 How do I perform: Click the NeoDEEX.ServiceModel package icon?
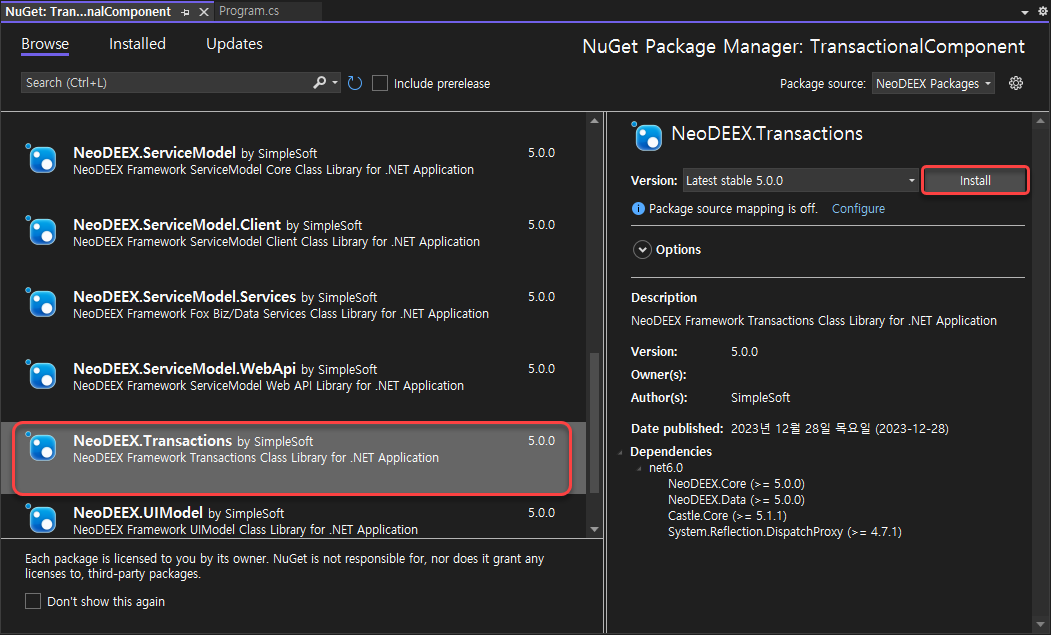pyautogui.click(x=42, y=159)
